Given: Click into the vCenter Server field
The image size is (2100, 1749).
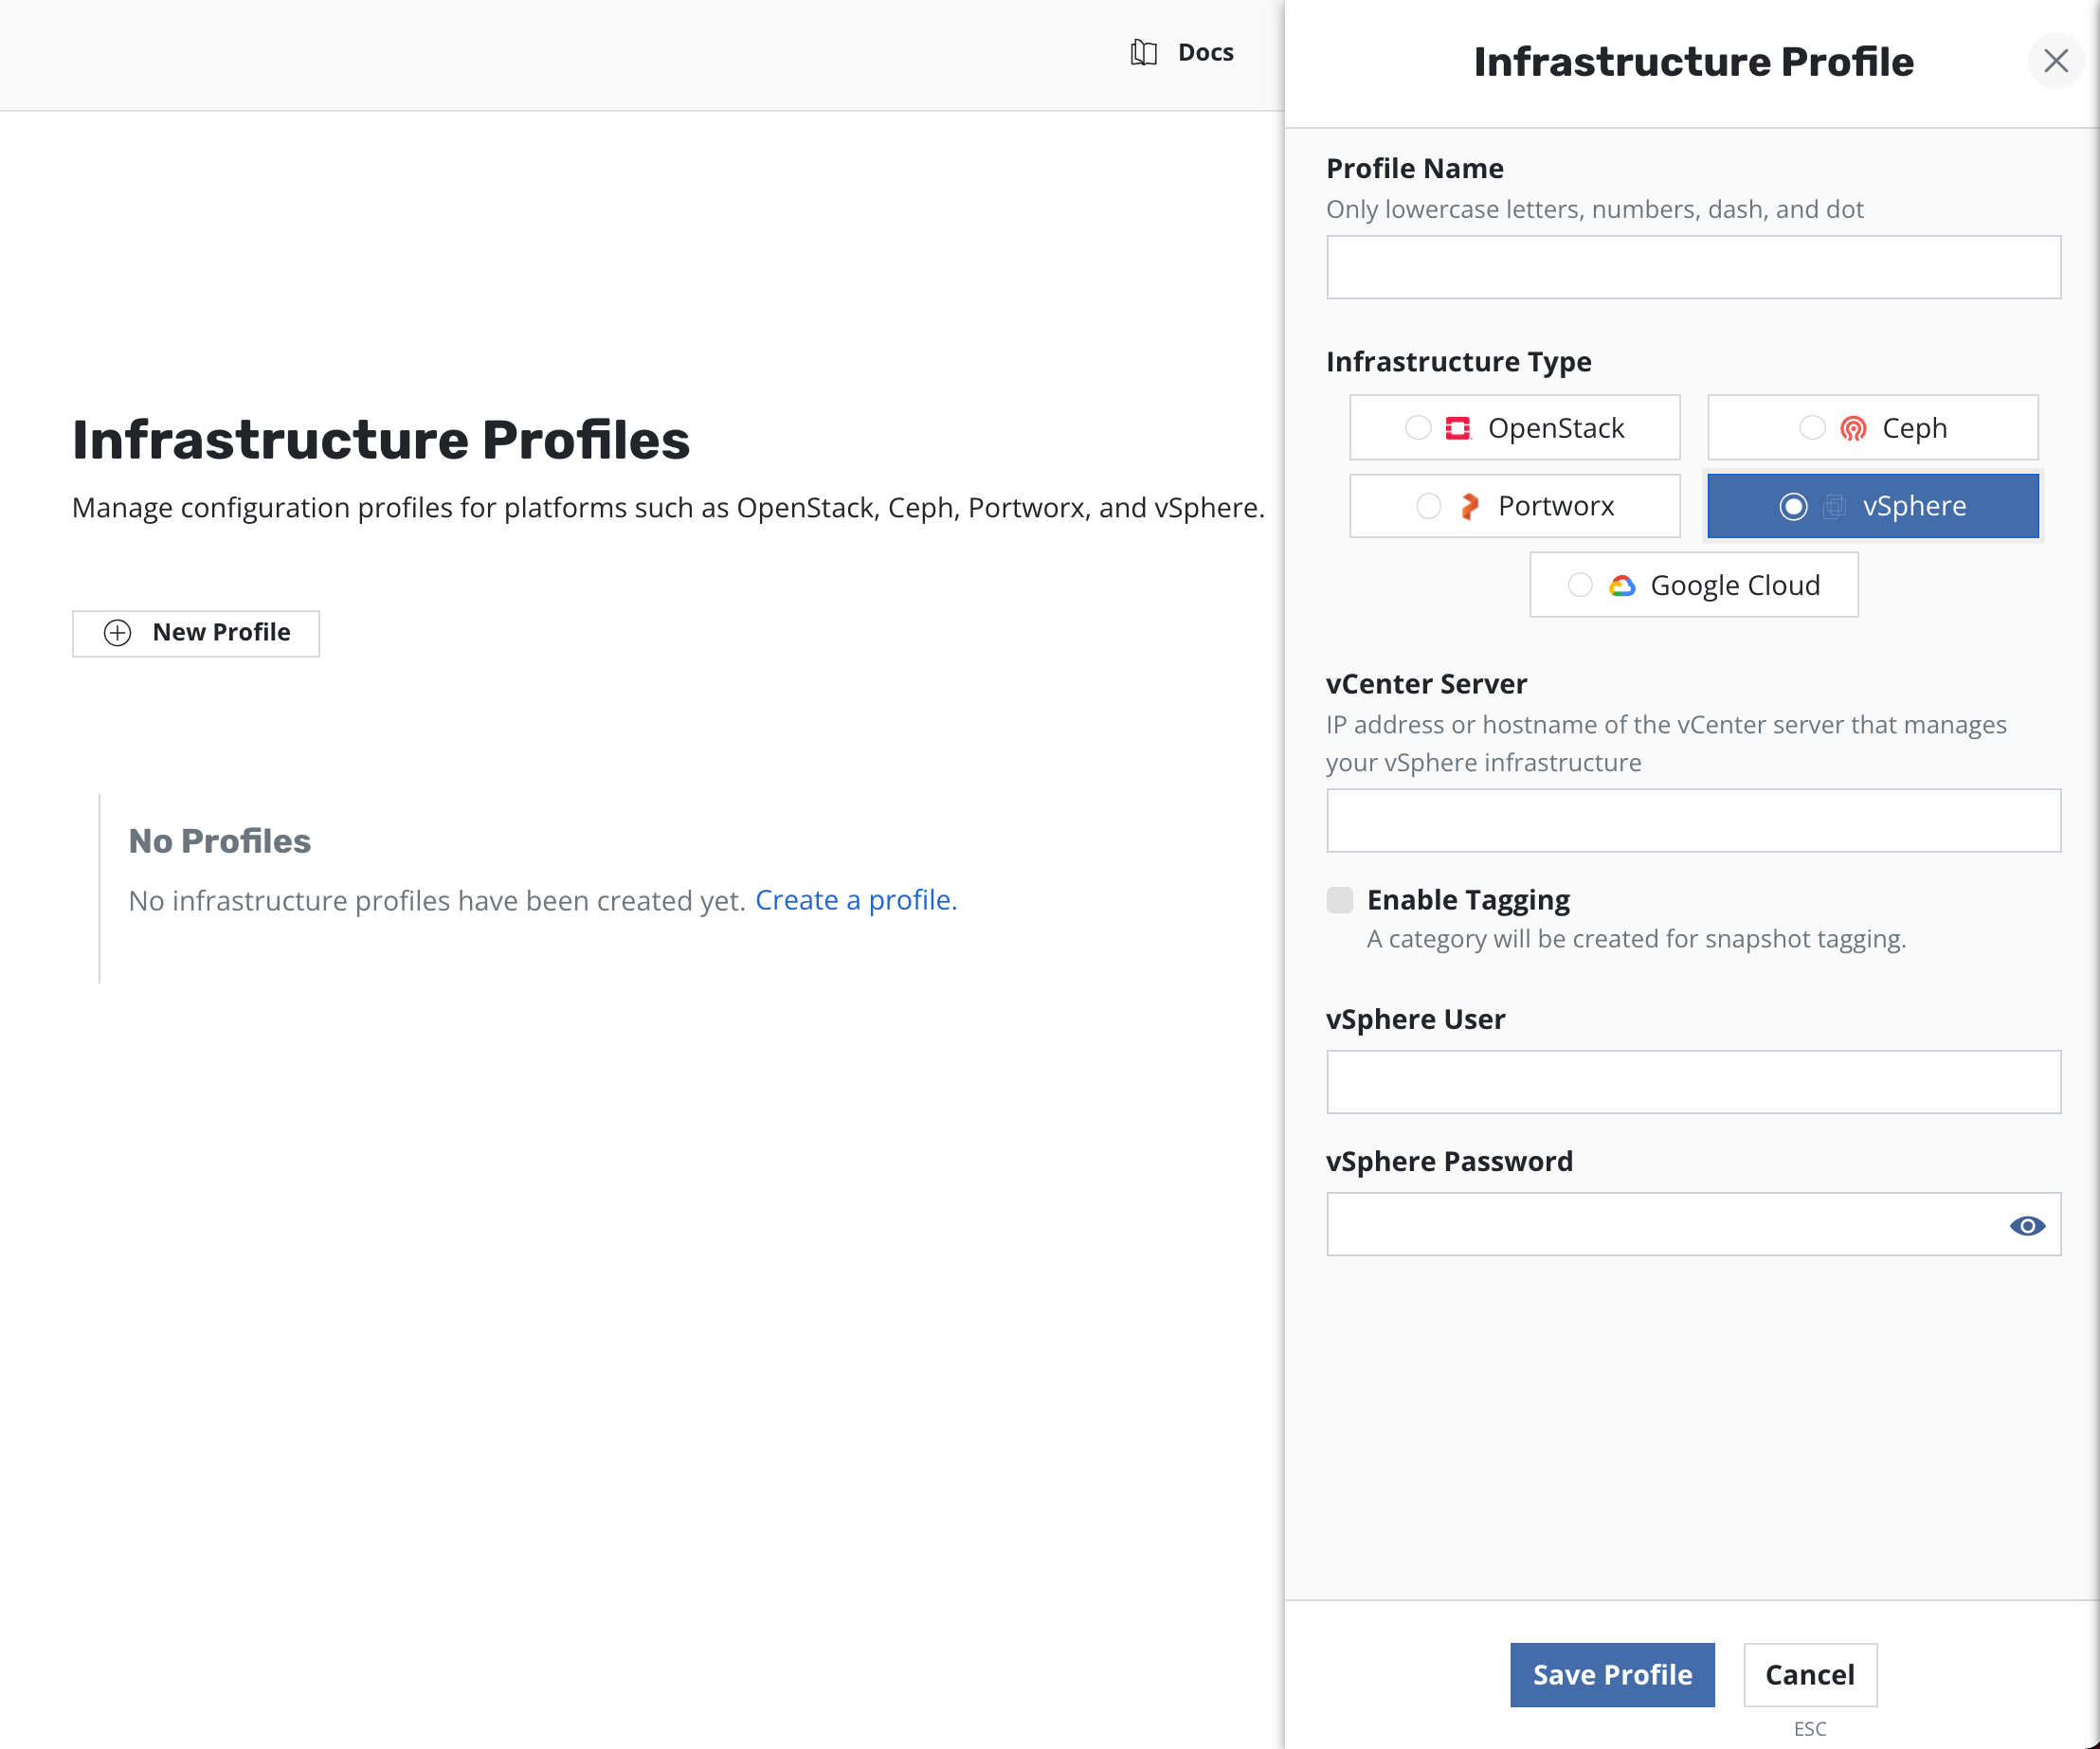Looking at the screenshot, I should [1692, 820].
